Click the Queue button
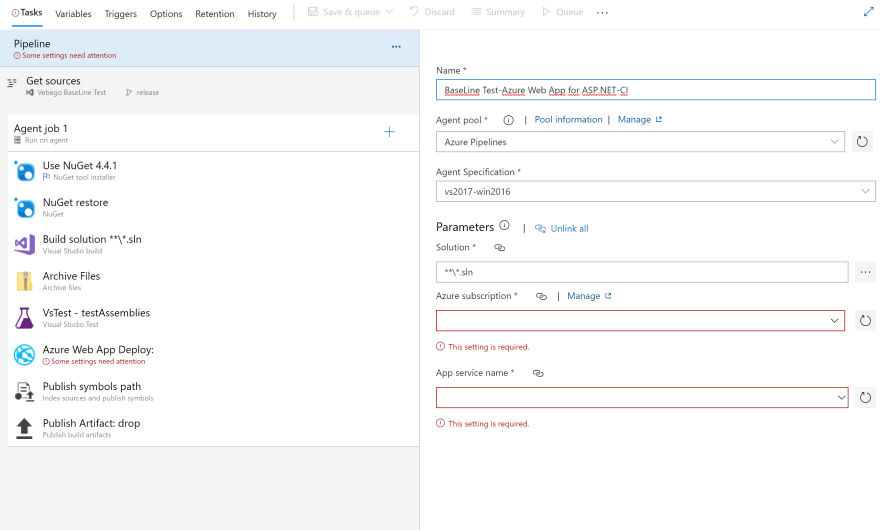The height and width of the screenshot is (530, 880). [x=562, y=12]
